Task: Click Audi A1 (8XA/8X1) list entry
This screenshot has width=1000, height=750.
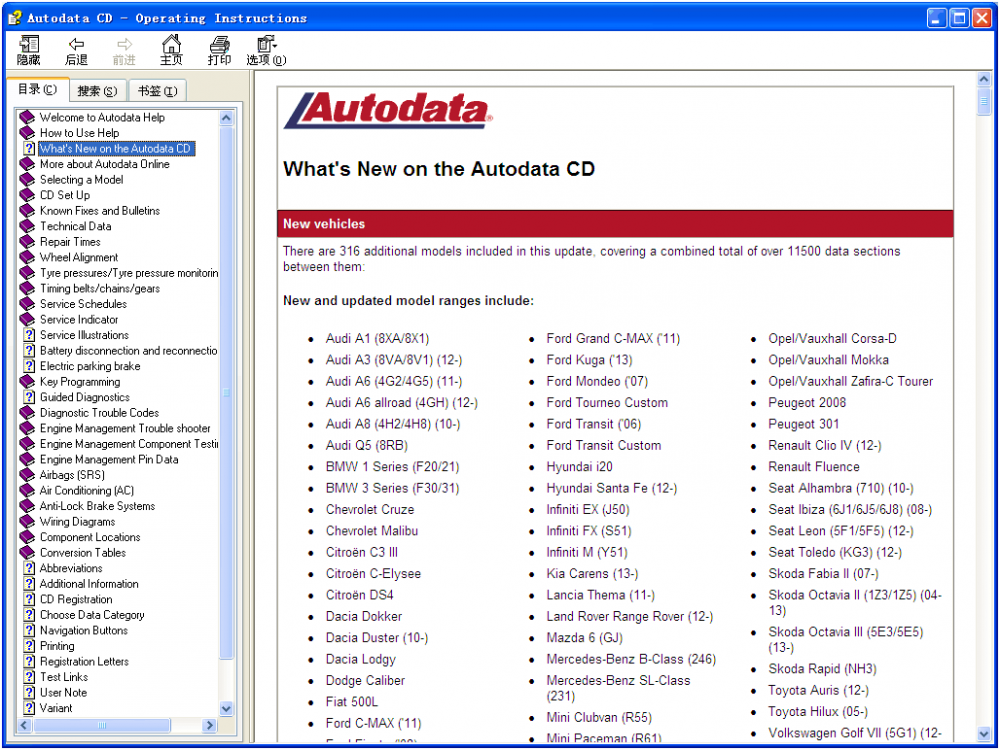Action: tap(377, 339)
